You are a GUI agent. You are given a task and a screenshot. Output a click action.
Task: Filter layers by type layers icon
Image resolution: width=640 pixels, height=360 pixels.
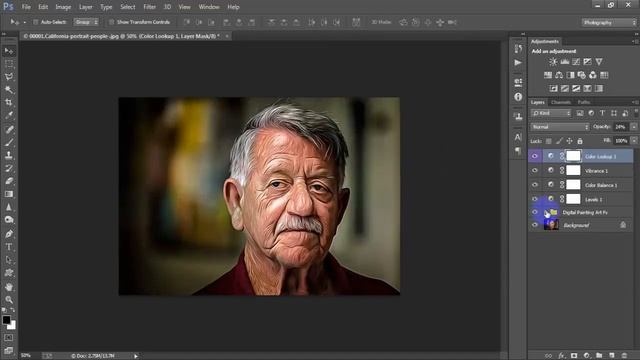click(x=602, y=113)
